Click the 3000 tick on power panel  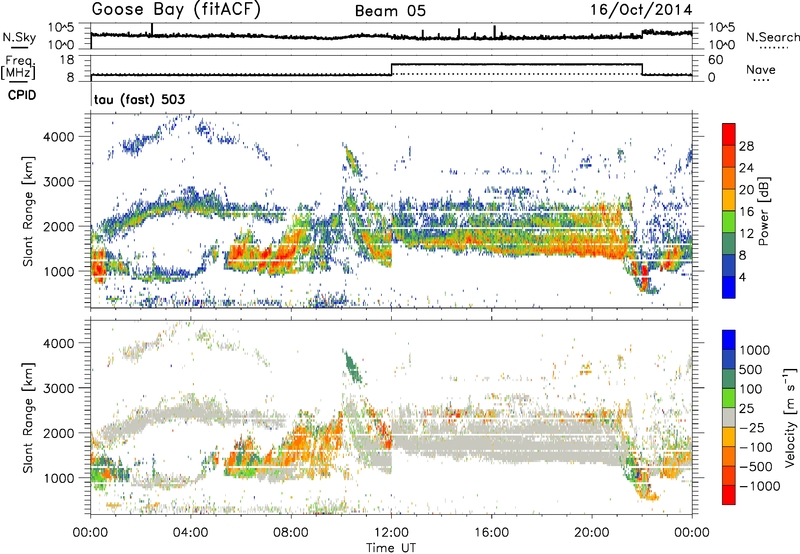58,182
